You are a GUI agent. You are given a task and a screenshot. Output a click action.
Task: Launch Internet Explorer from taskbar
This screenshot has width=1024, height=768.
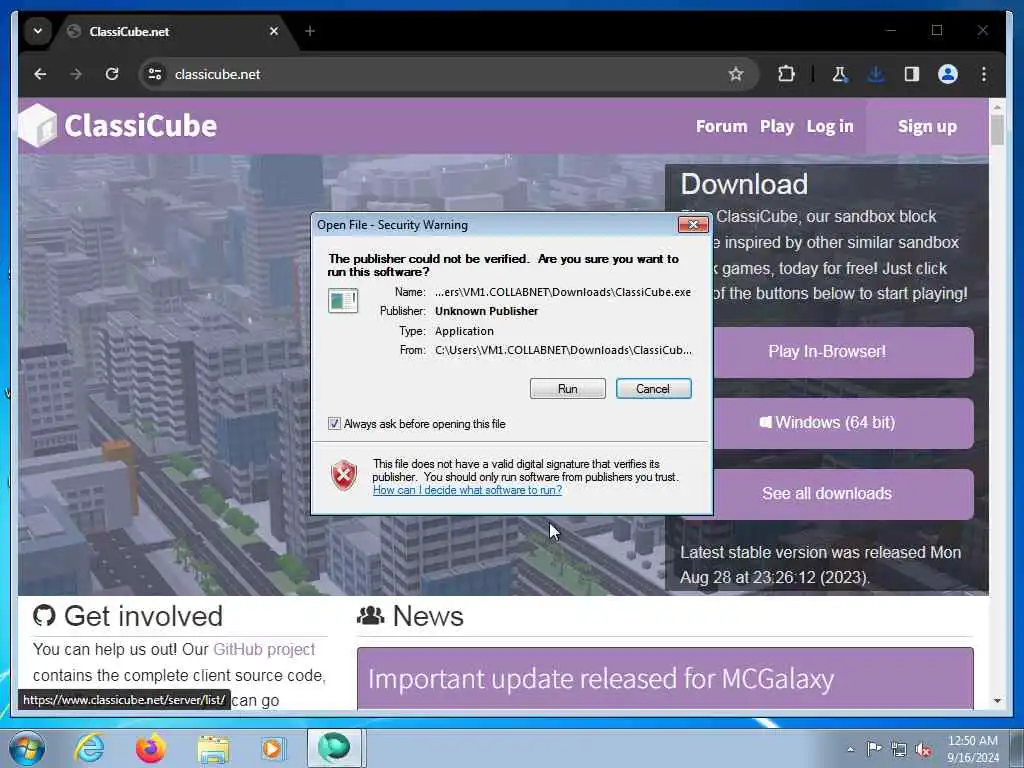coord(89,748)
